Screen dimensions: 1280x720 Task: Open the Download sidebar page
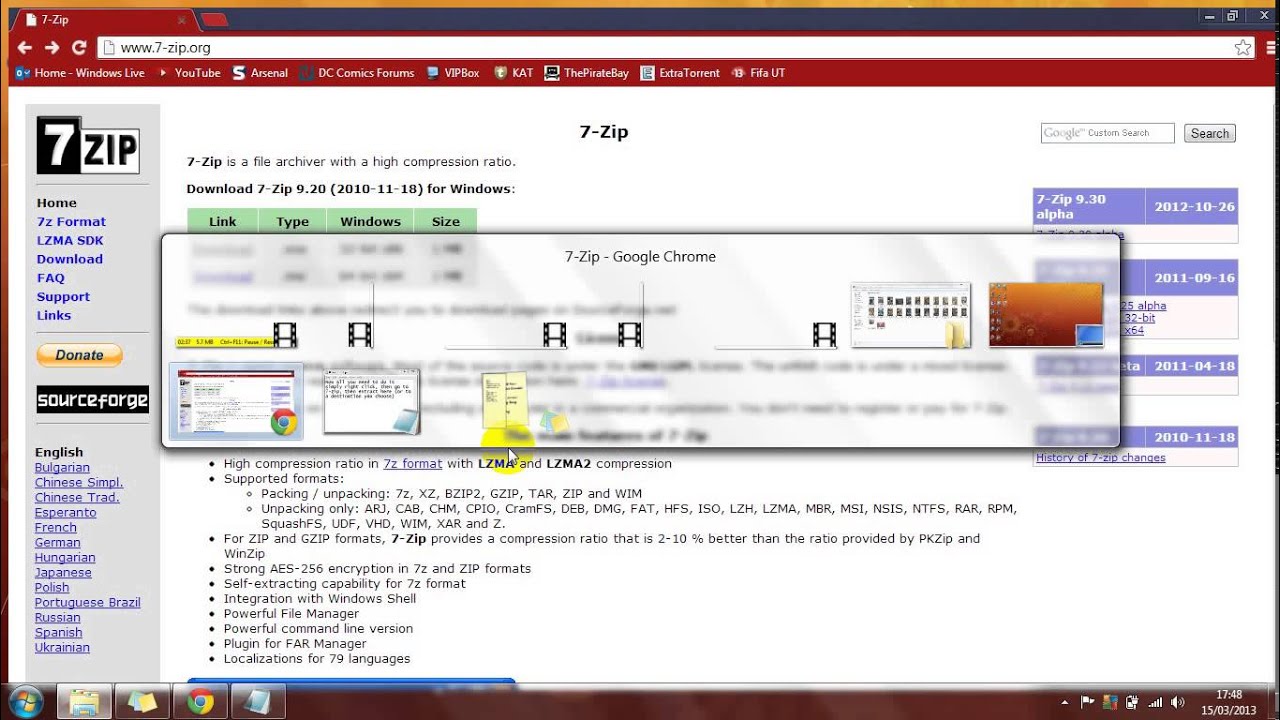click(70, 259)
